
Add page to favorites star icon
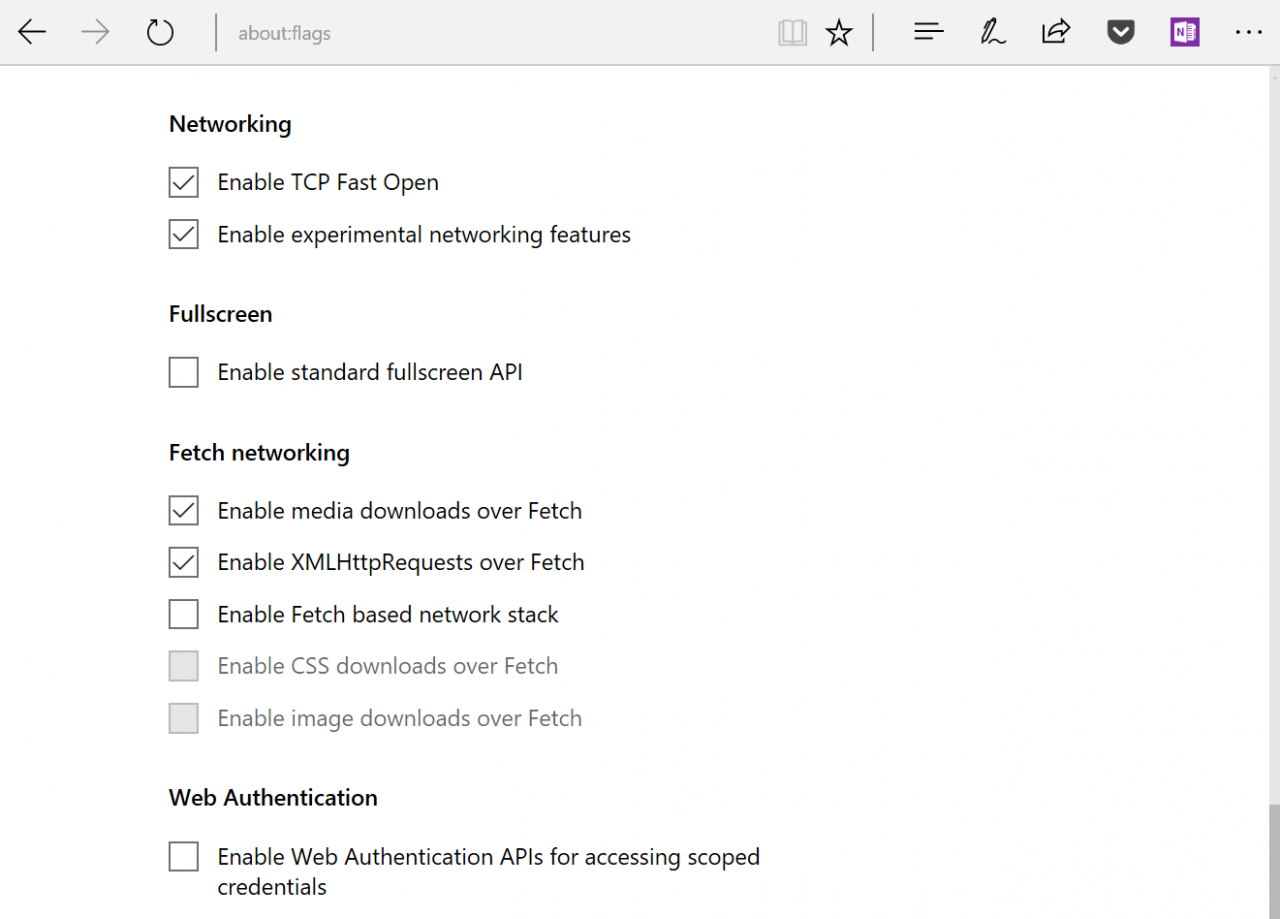[x=839, y=34]
